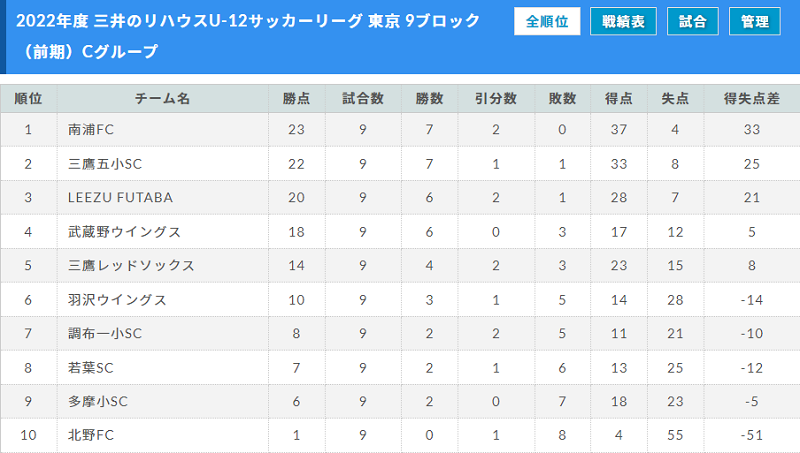
Task: Click the 得失点差 column header
Action: tap(752, 98)
